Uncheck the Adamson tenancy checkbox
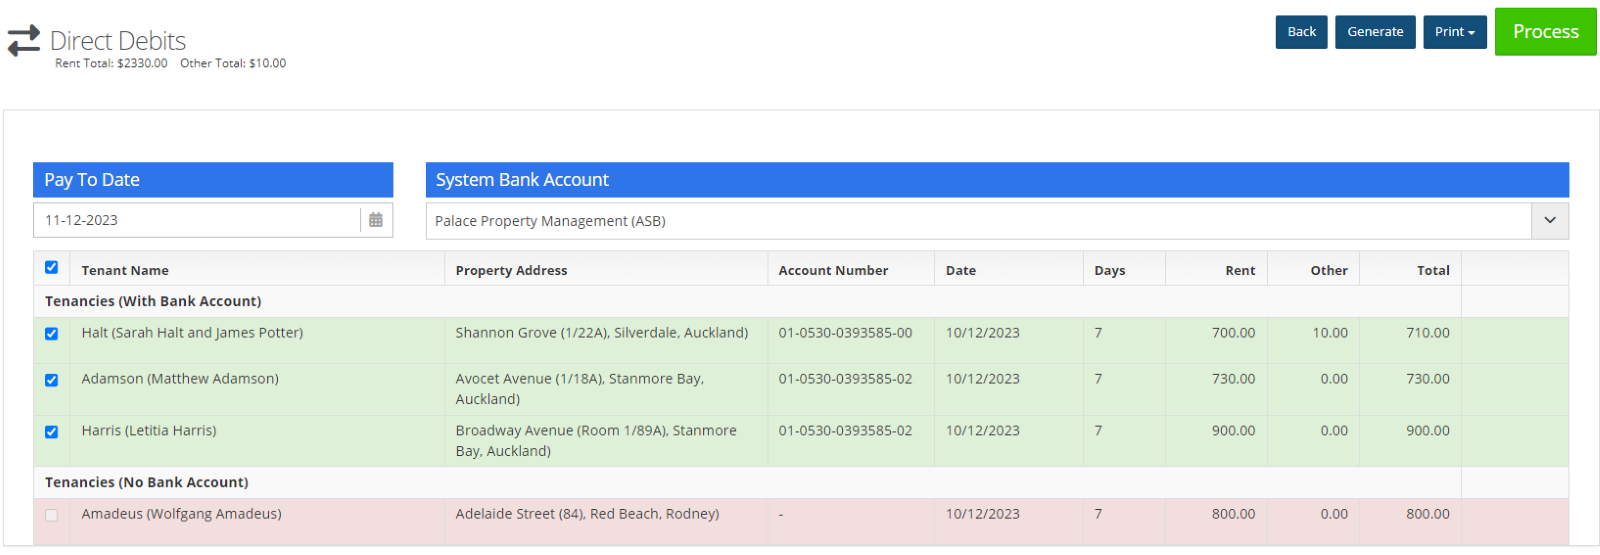The image size is (1600, 555). pyautogui.click(x=51, y=380)
